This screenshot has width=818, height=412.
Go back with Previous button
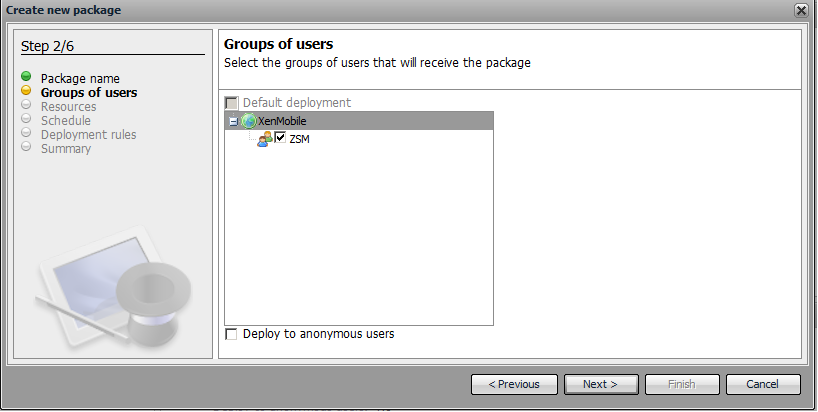pyautogui.click(x=514, y=384)
